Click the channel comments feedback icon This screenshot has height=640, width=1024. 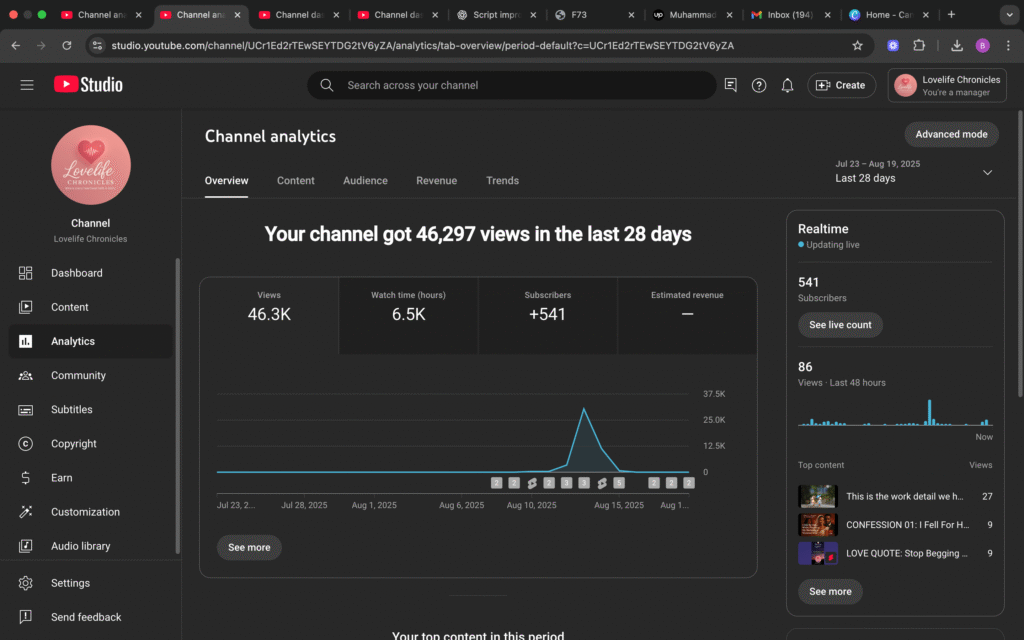(731, 85)
